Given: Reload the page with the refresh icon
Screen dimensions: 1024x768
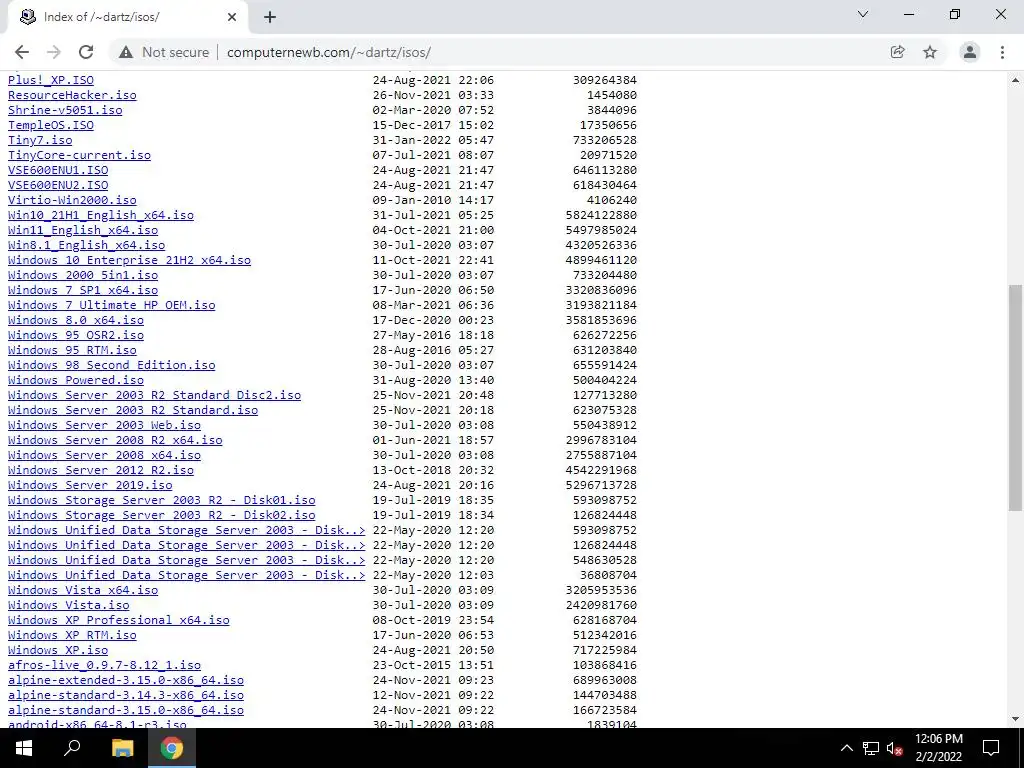Looking at the screenshot, I should (x=86, y=52).
